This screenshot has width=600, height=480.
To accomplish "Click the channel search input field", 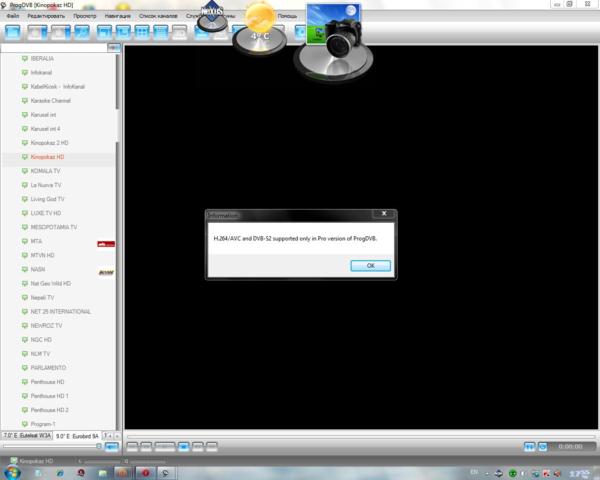I will pyautogui.click(x=54, y=48).
